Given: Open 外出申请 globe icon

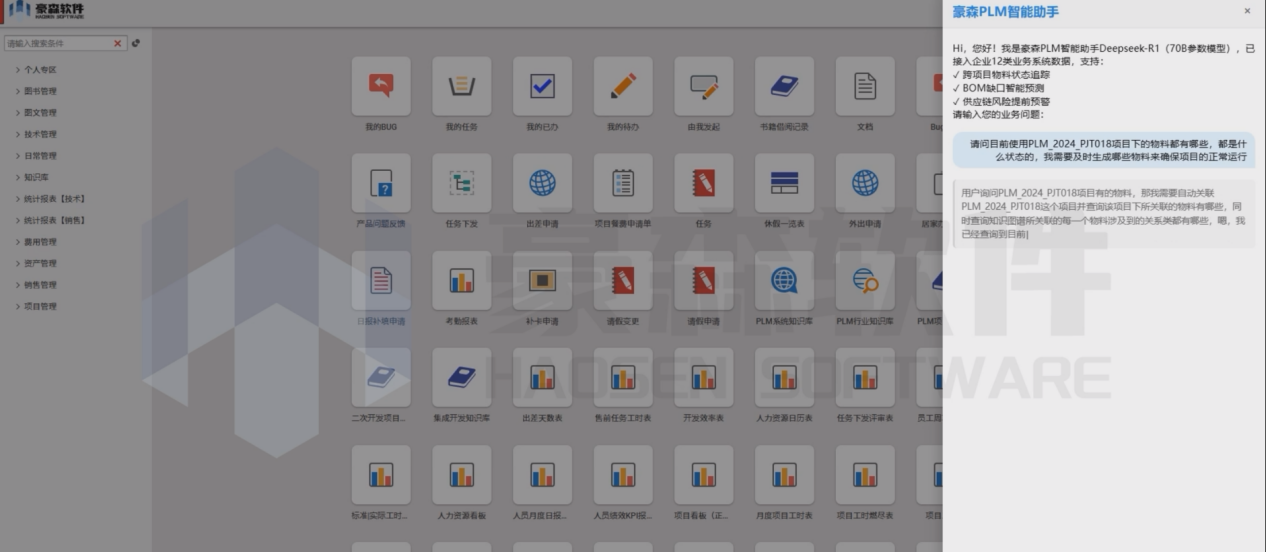Looking at the screenshot, I should [865, 183].
